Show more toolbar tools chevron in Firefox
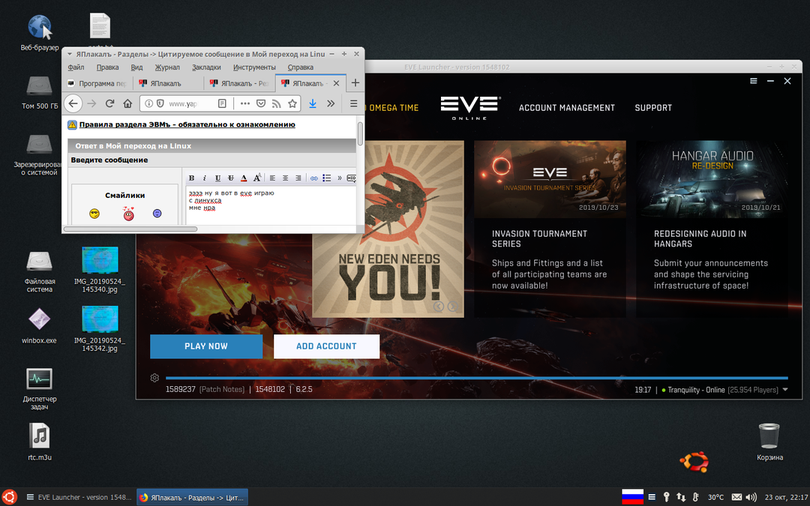The image size is (810, 506). click(x=331, y=103)
